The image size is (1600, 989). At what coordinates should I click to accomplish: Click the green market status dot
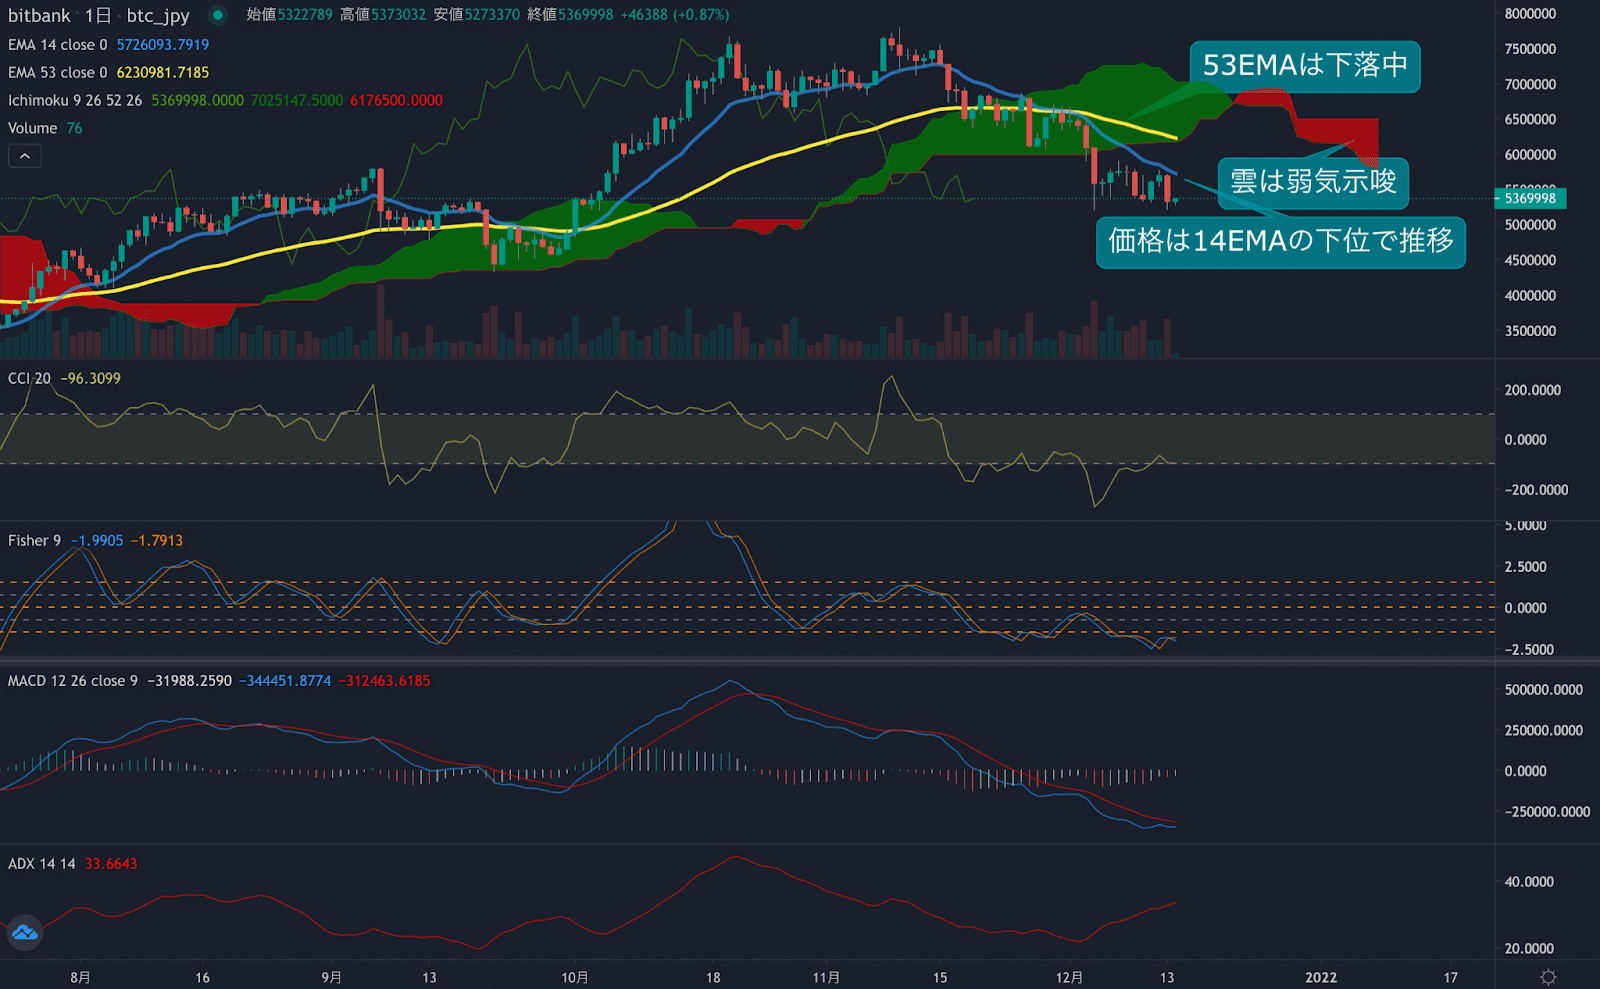(x=217, y=15)
